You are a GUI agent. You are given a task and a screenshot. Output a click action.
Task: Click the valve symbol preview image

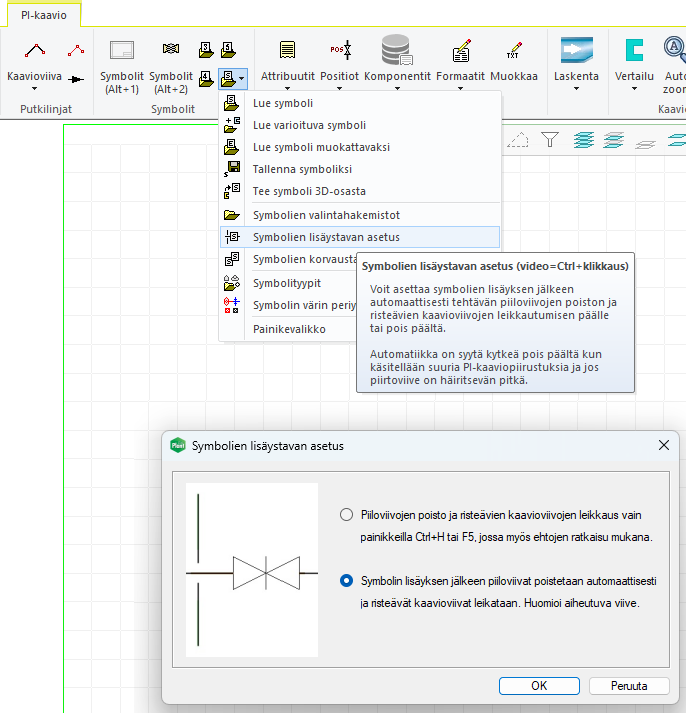(x=252, y=572)
